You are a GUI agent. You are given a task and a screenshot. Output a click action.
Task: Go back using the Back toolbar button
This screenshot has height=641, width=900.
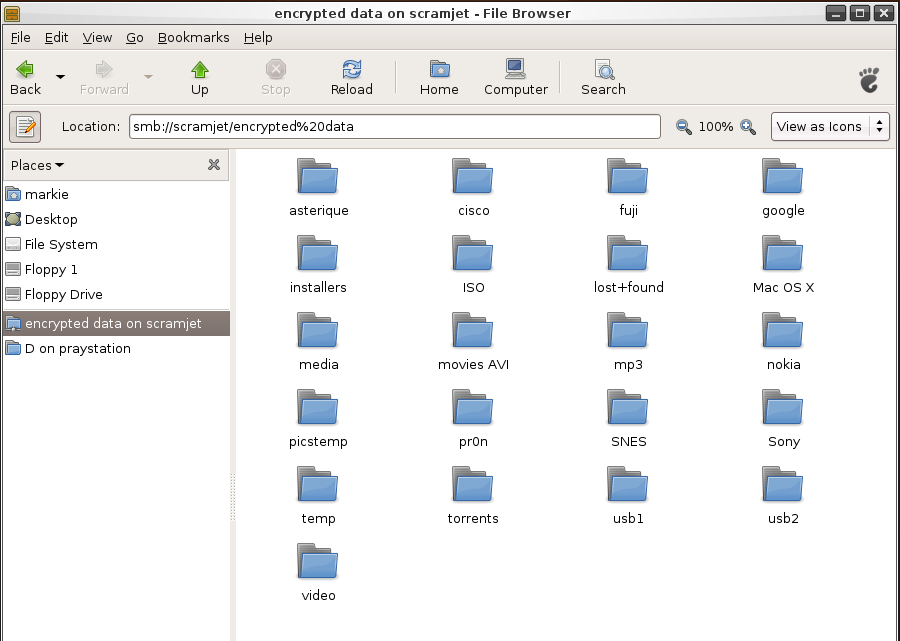(x=25, y=78)
